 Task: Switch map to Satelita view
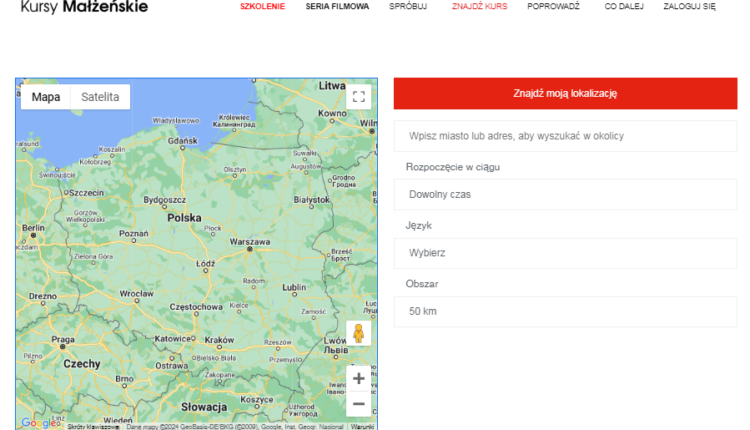click(100, 97)
